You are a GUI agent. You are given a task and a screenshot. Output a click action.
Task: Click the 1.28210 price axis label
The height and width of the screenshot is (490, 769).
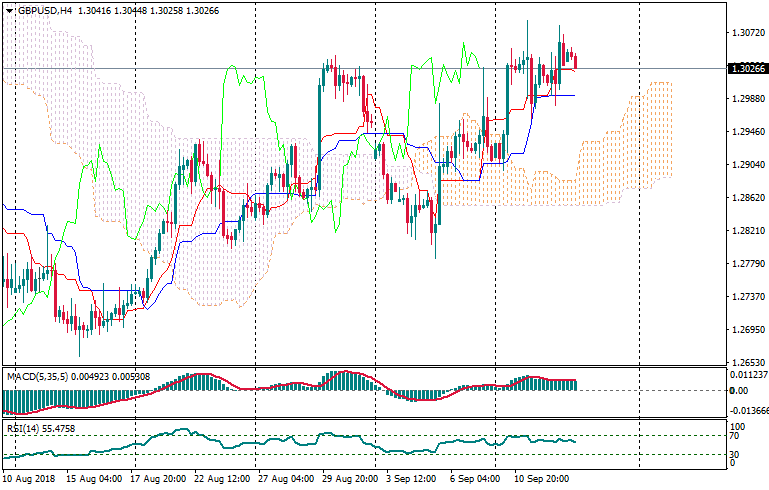pos(745,231)
